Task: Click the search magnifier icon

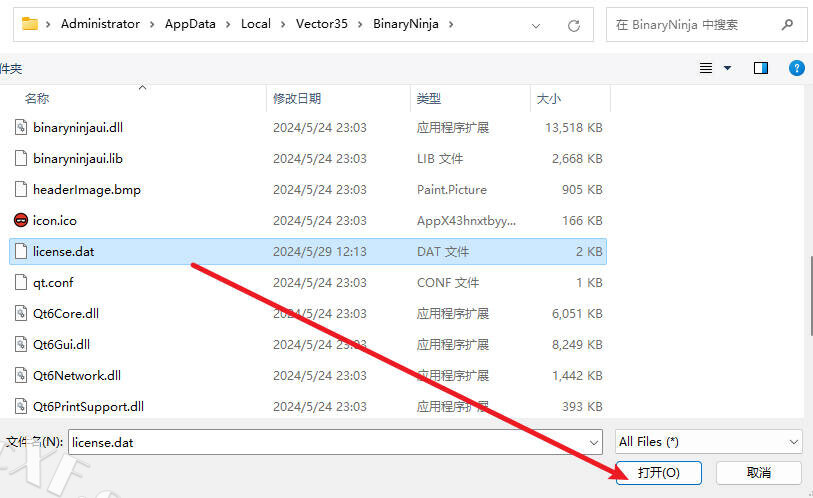Action: pos(787,24)
